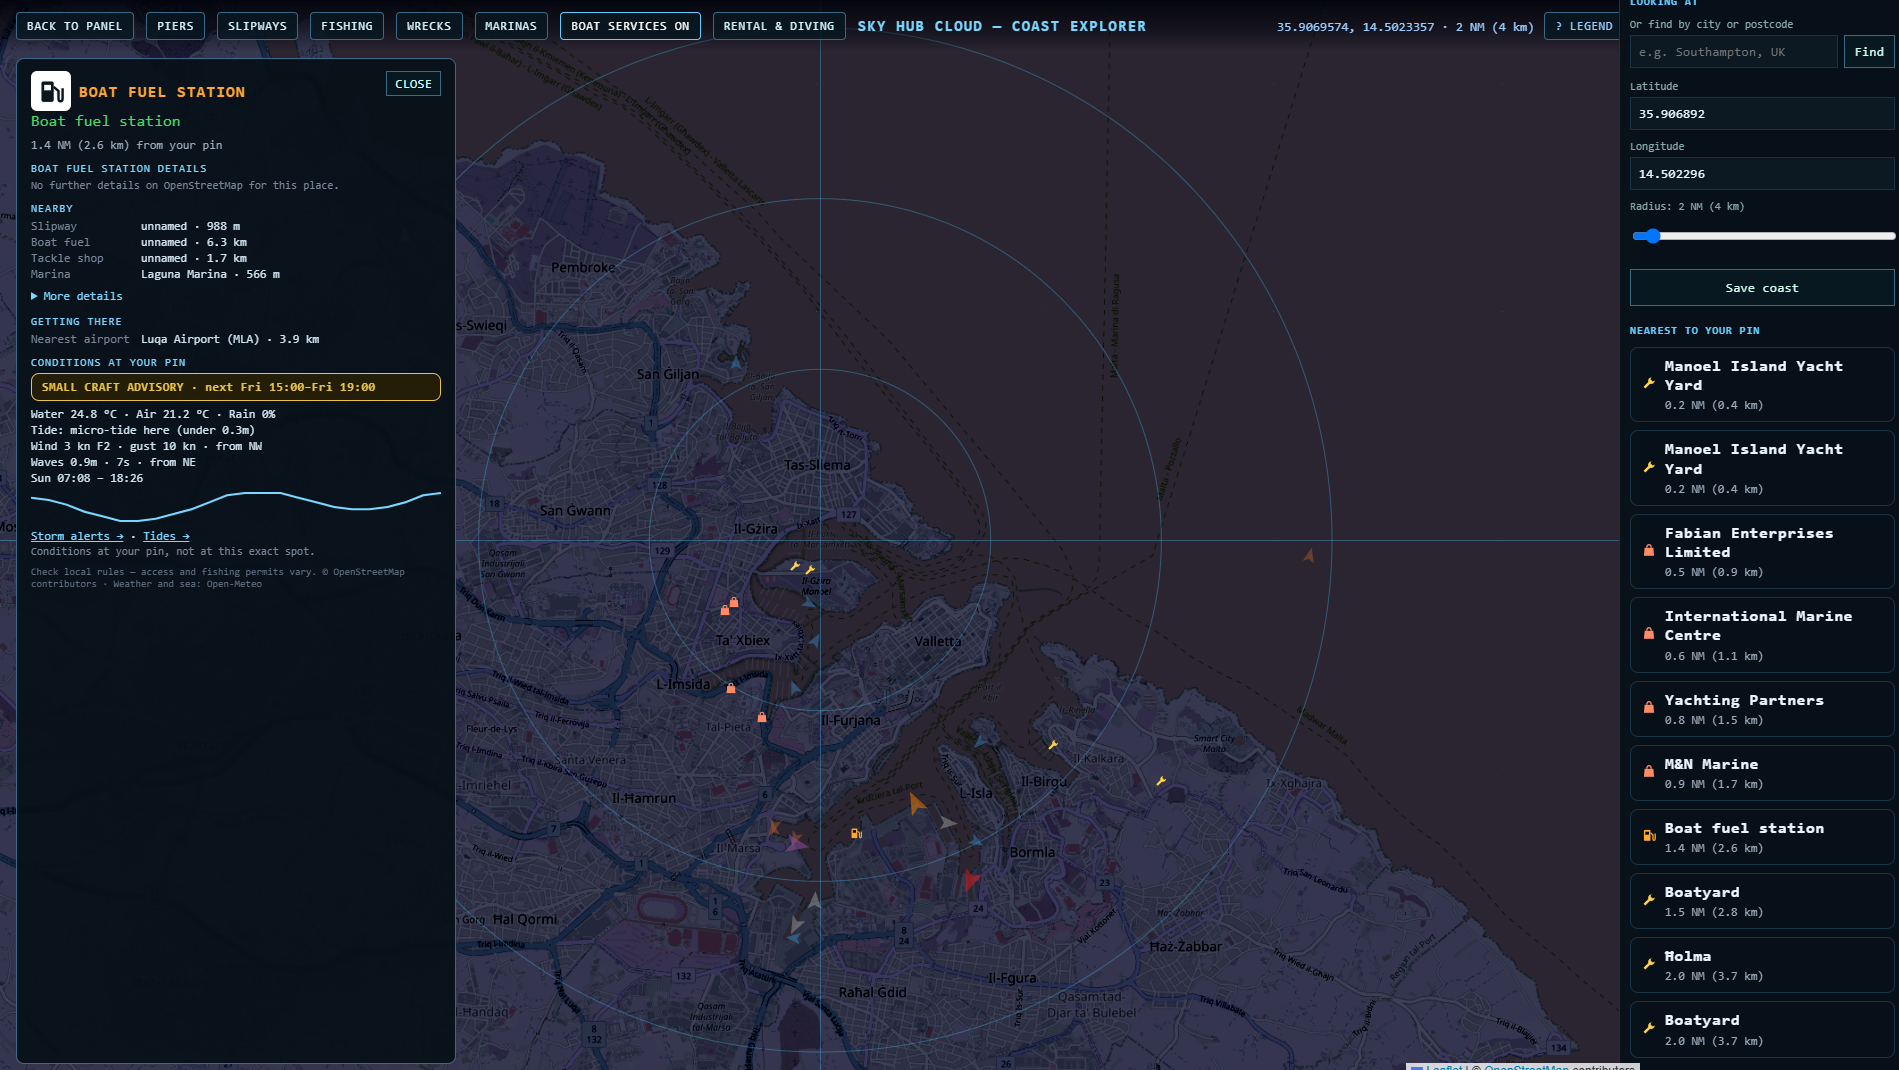Select Boat fuel station card in nearest list

pos(1761,837)
